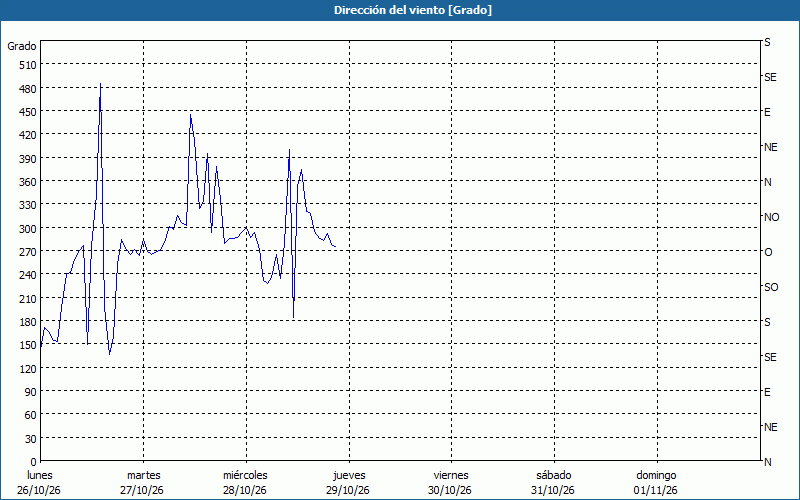The height and width of the screenshot is (500, 800).
Task: Select the domingo day label
Action: pyautogui.click(x=656, y=475)
